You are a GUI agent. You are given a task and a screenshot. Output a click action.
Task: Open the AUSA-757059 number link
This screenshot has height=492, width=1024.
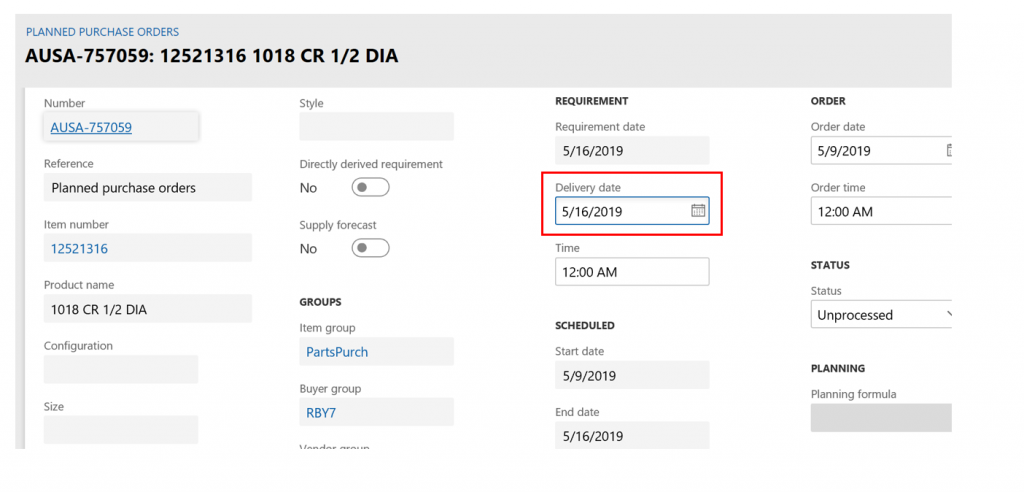point(91,127)
